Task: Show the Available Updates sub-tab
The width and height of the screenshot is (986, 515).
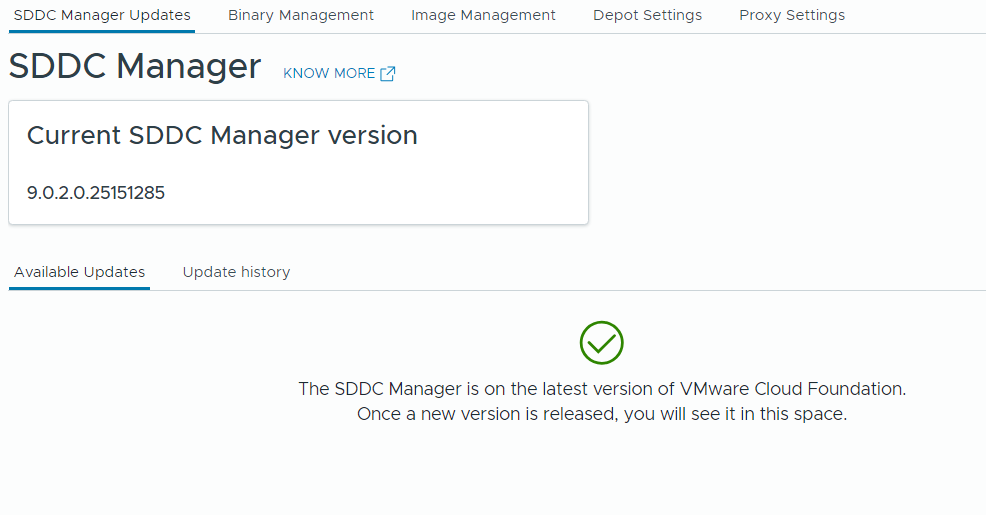Action: (80, 272)
